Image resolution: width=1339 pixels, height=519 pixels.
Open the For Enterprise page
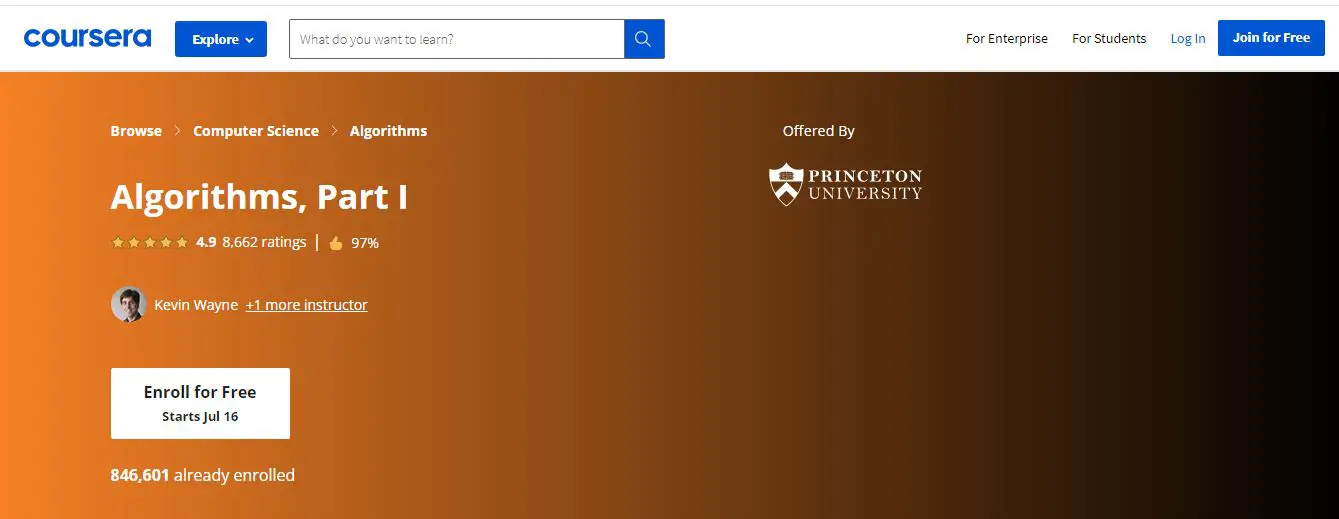[x=1006, y=39]
